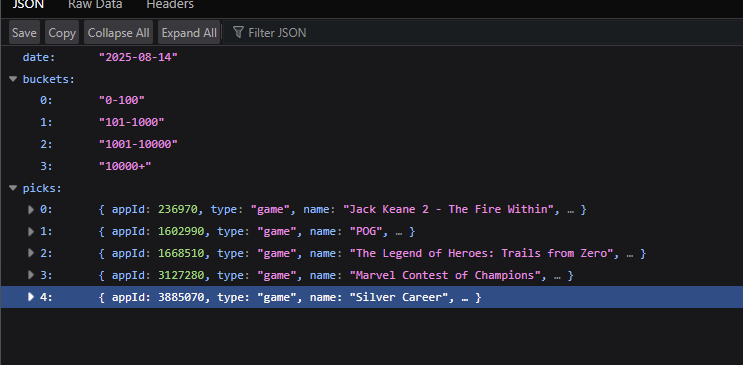
Task: Click appId 3127280 value
Action: tap(181, 275)
